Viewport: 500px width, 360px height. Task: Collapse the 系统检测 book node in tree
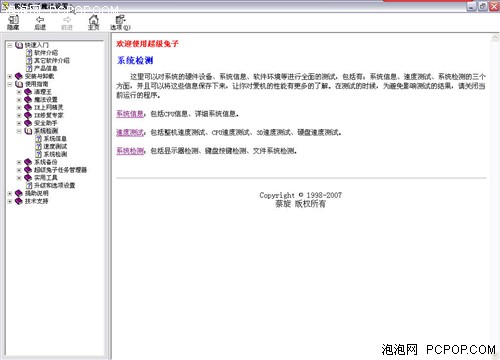(19, 131)
